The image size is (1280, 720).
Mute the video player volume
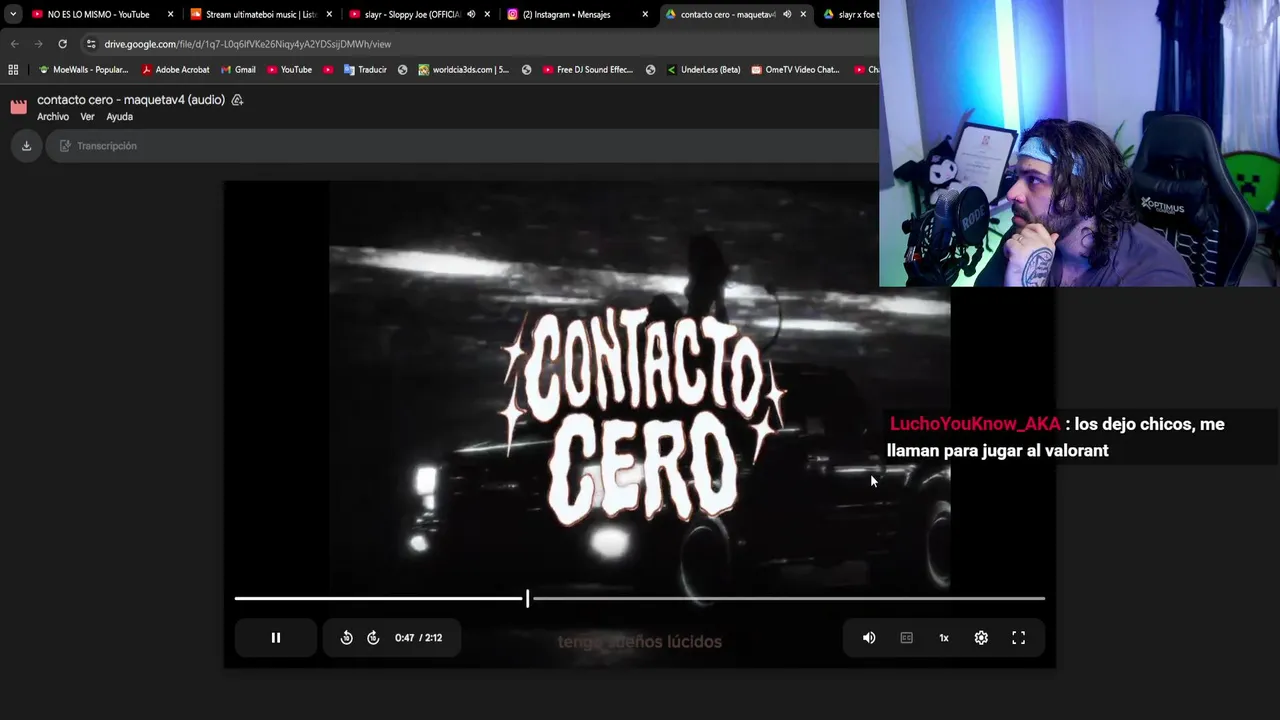tap(869, 638)
